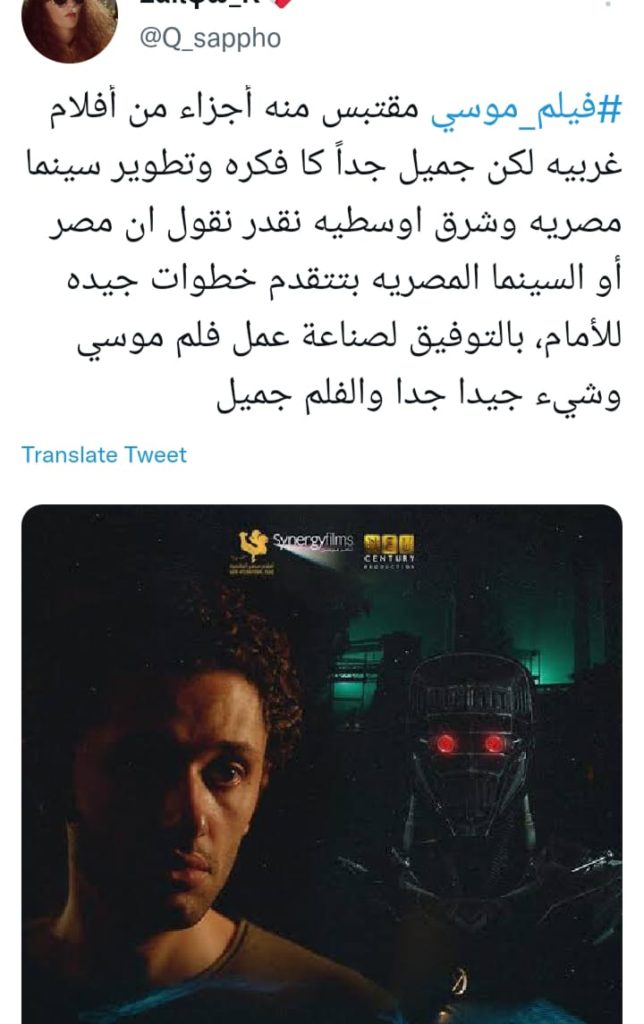Screen dimensions: 644x1024
Task: Open the attached movie poster image
Action: [321, 764]
